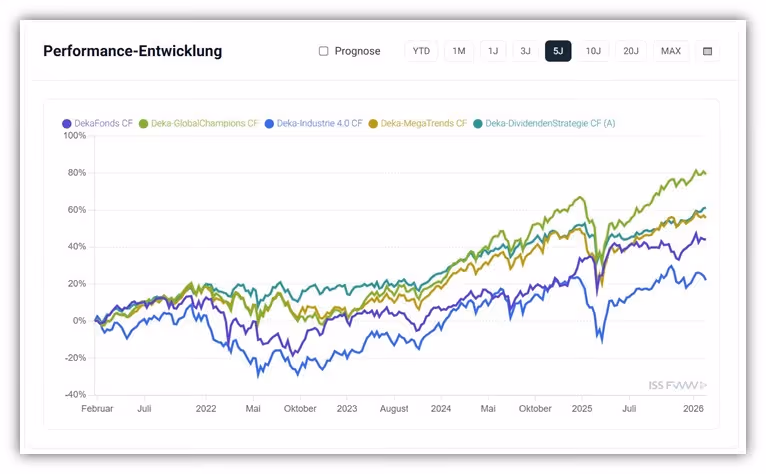Screen dimensions: 766x474
Task: Select the YTD time range
Action: pos(421,51)
